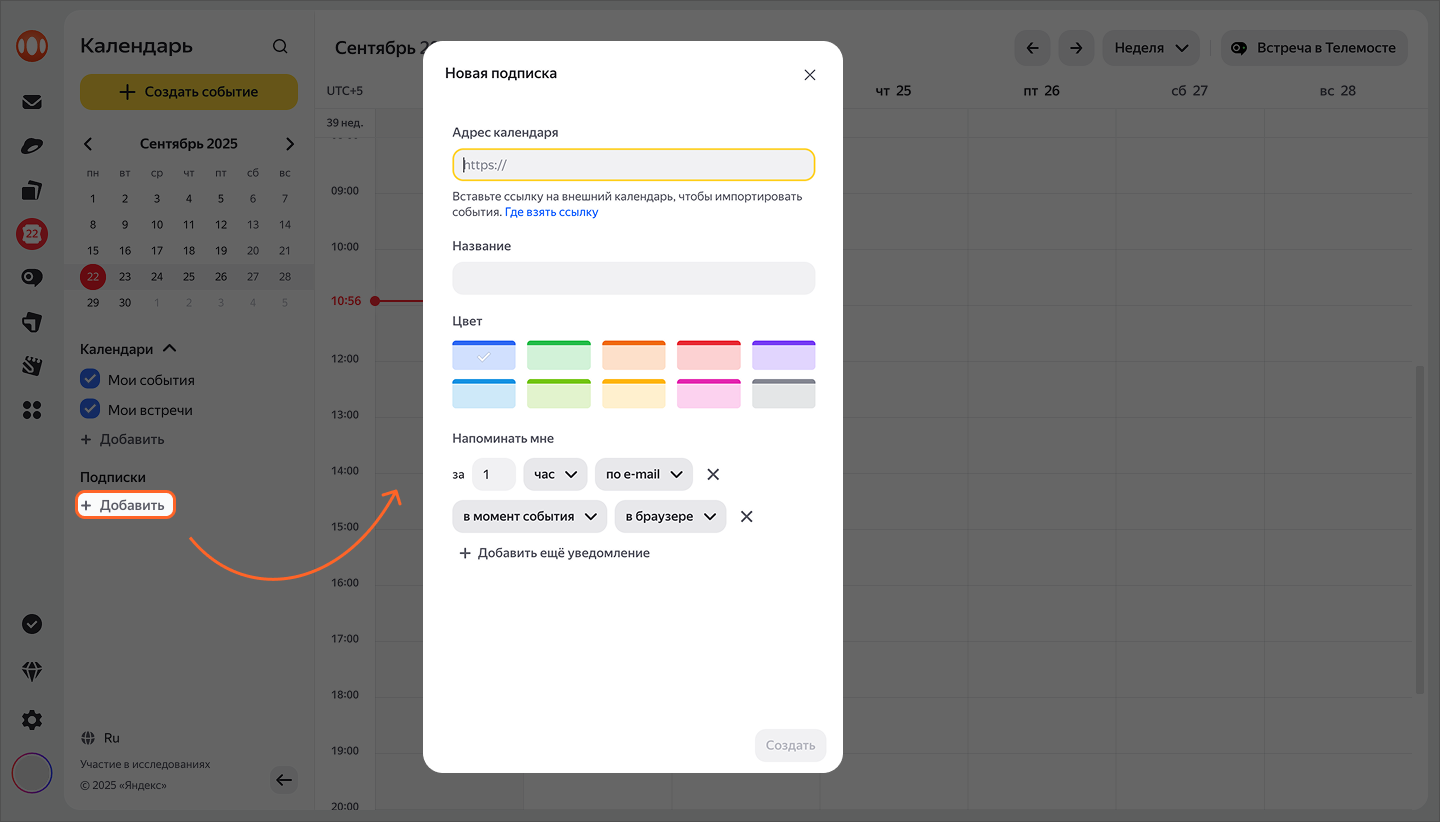Uncheck the Мои события calendar

click(90, 380)
